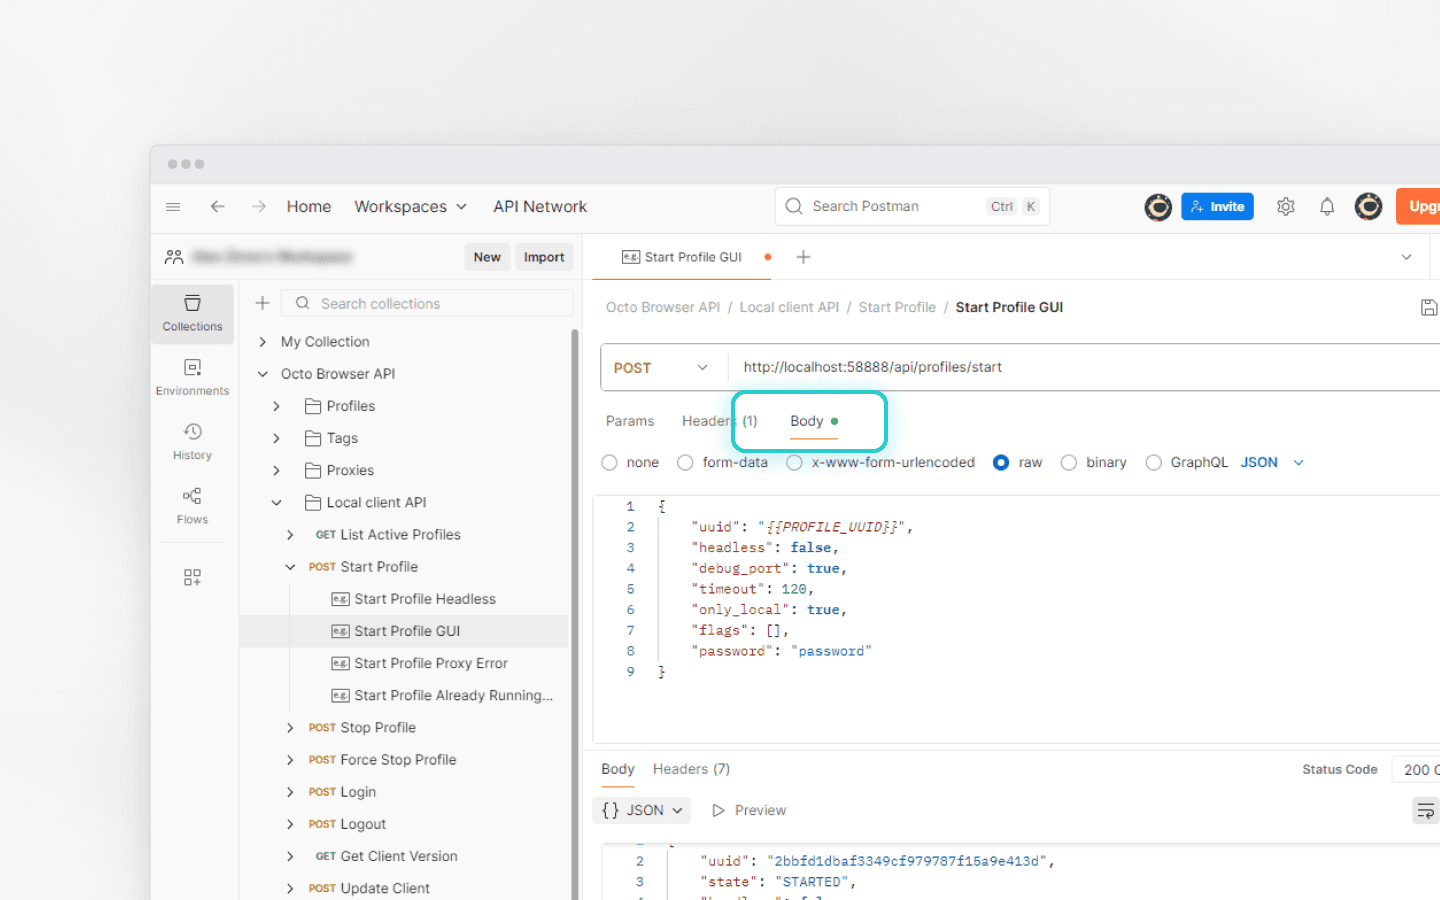This screenshot has height=900, width=1440.
Task: Open the response JSON format dropdown
Action: click(642, 811)
